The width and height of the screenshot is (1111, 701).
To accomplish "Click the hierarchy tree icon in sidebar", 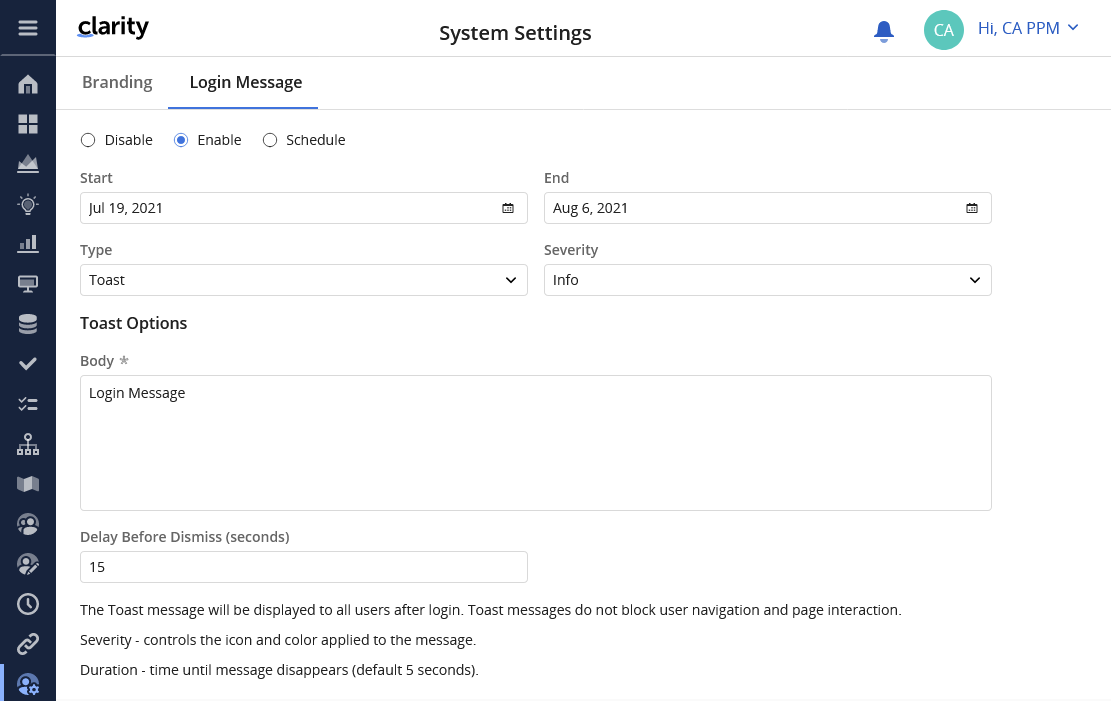I will 28,444.
